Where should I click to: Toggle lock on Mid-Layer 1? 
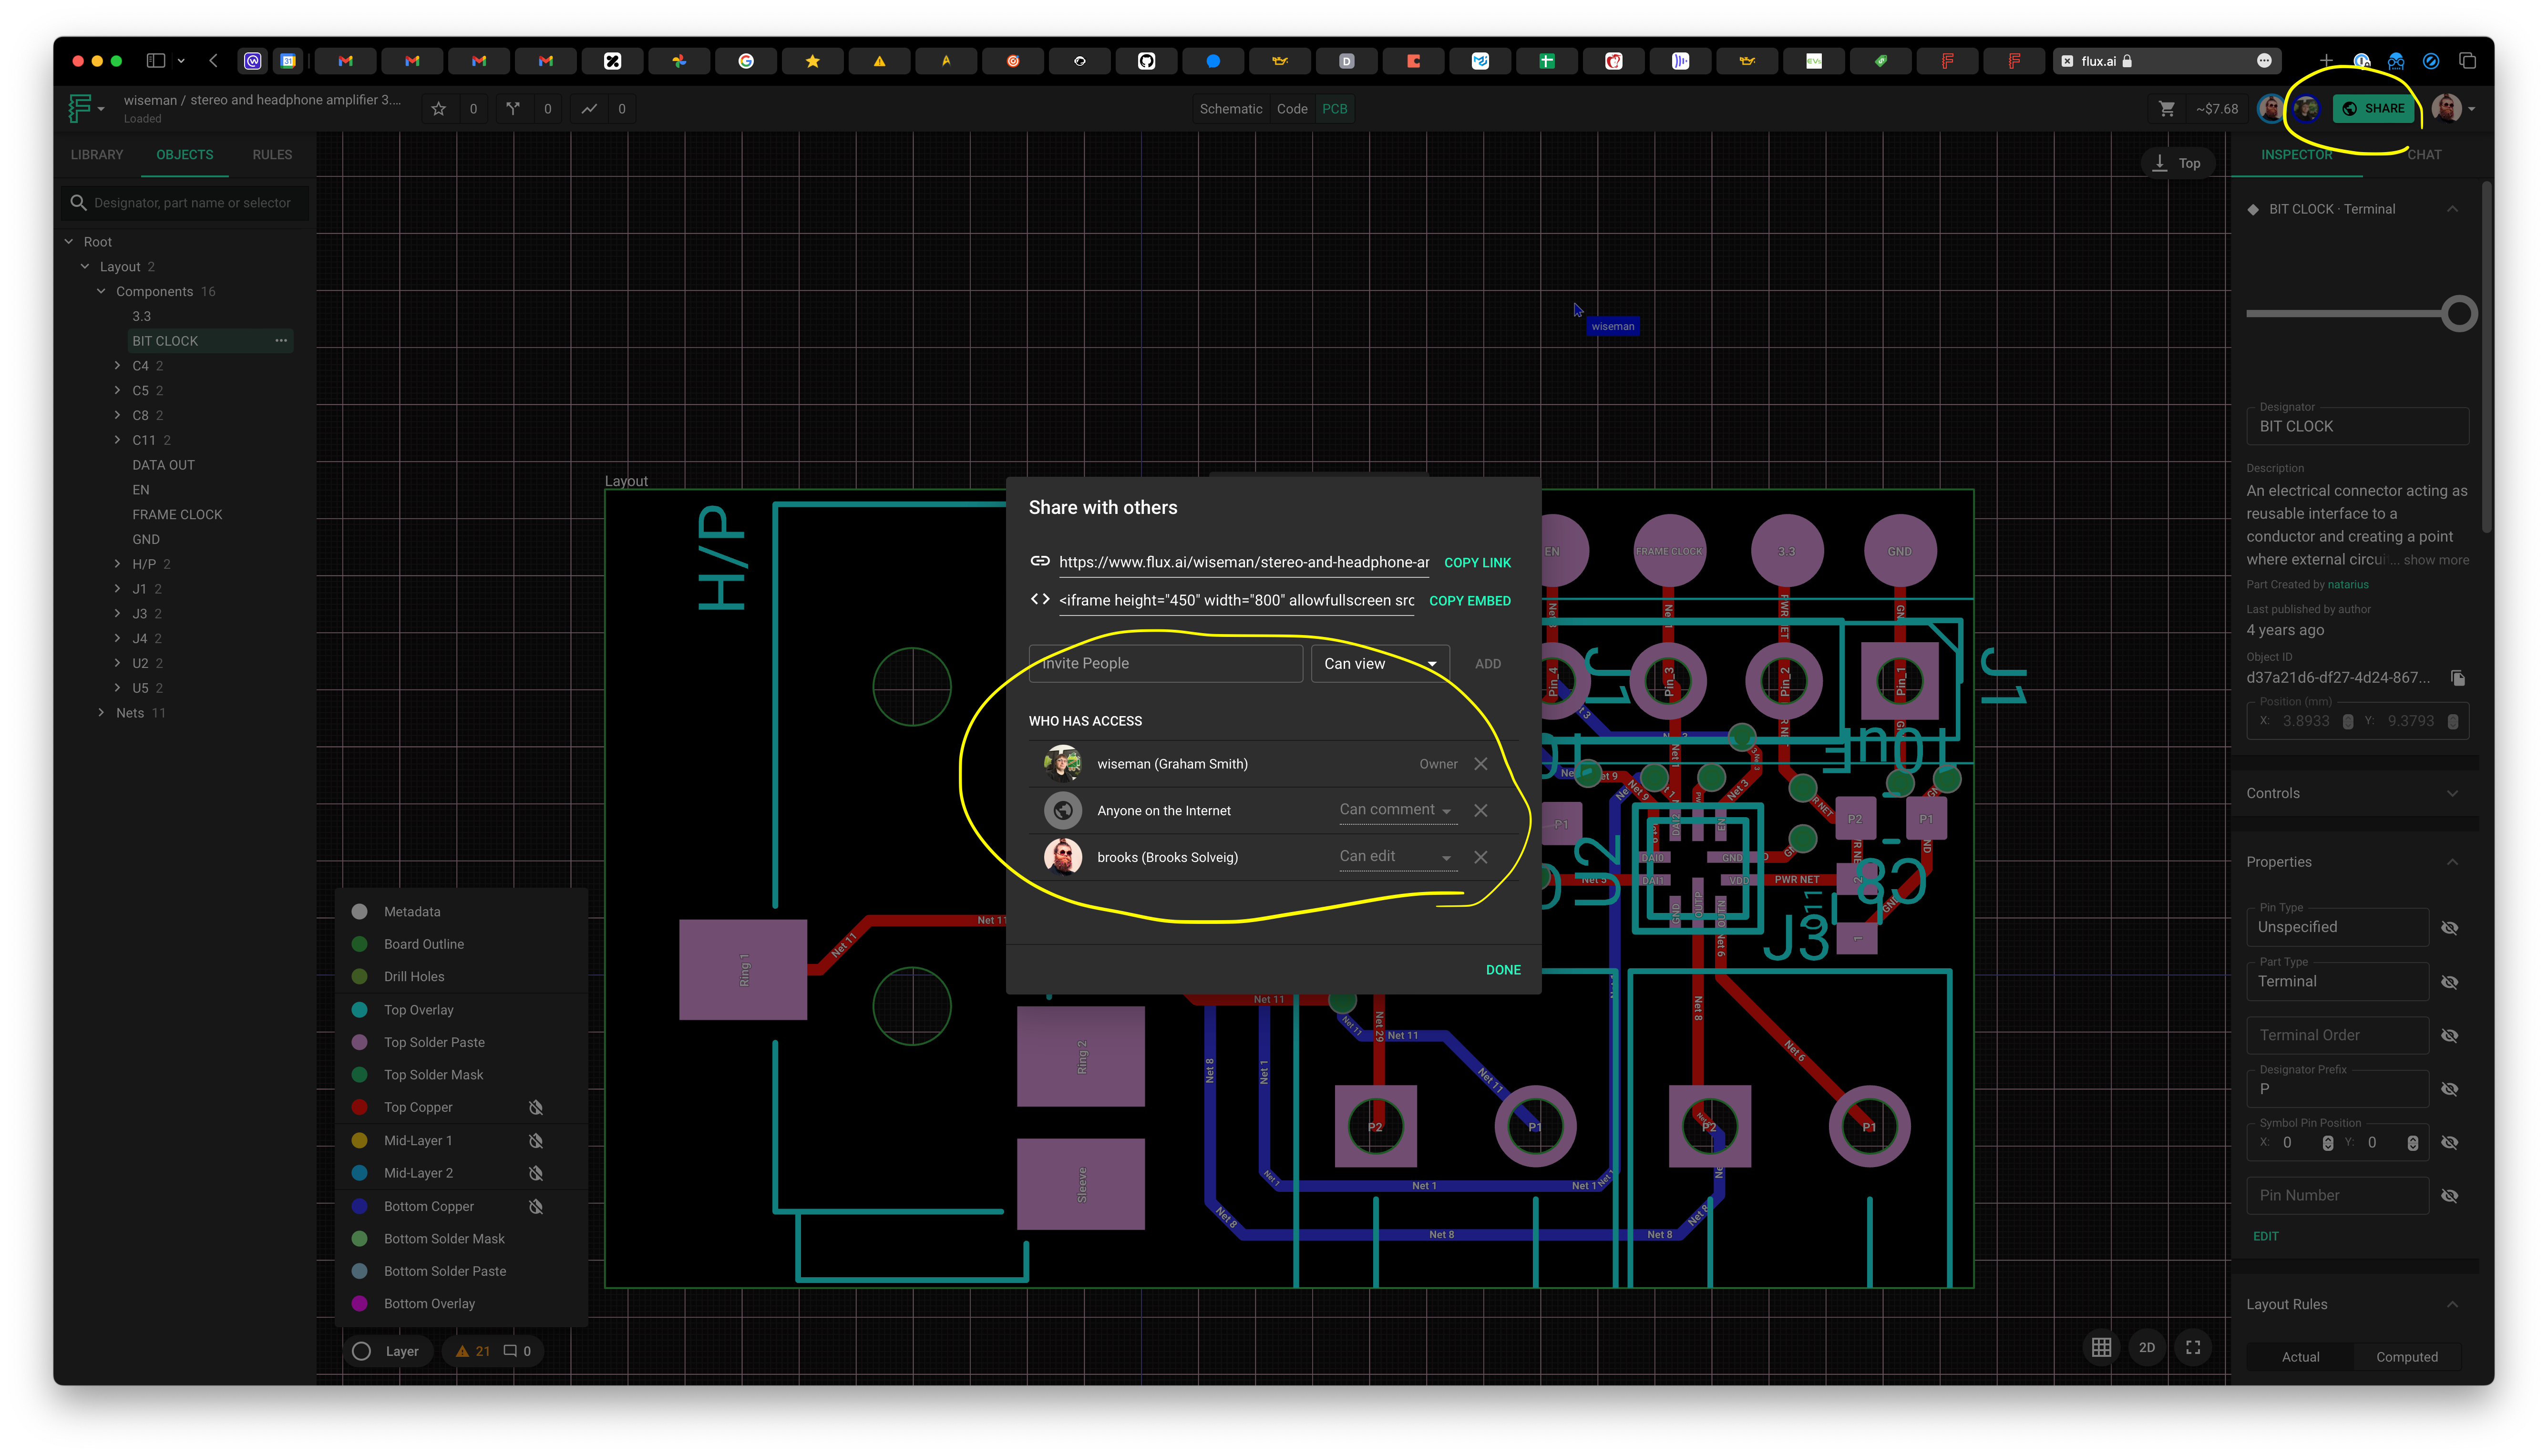click(x=536, y=1141)
